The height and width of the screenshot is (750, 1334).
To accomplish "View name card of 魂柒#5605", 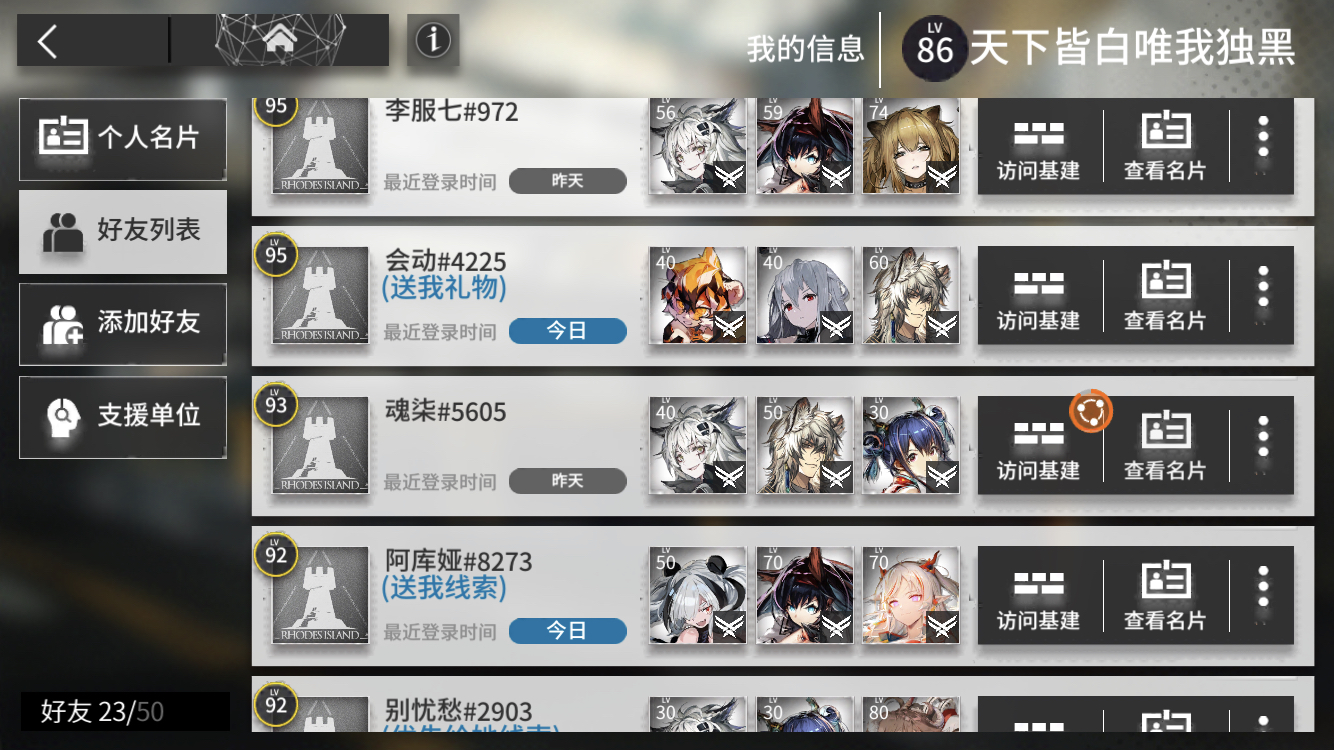I will click(x=1165, y=446).
